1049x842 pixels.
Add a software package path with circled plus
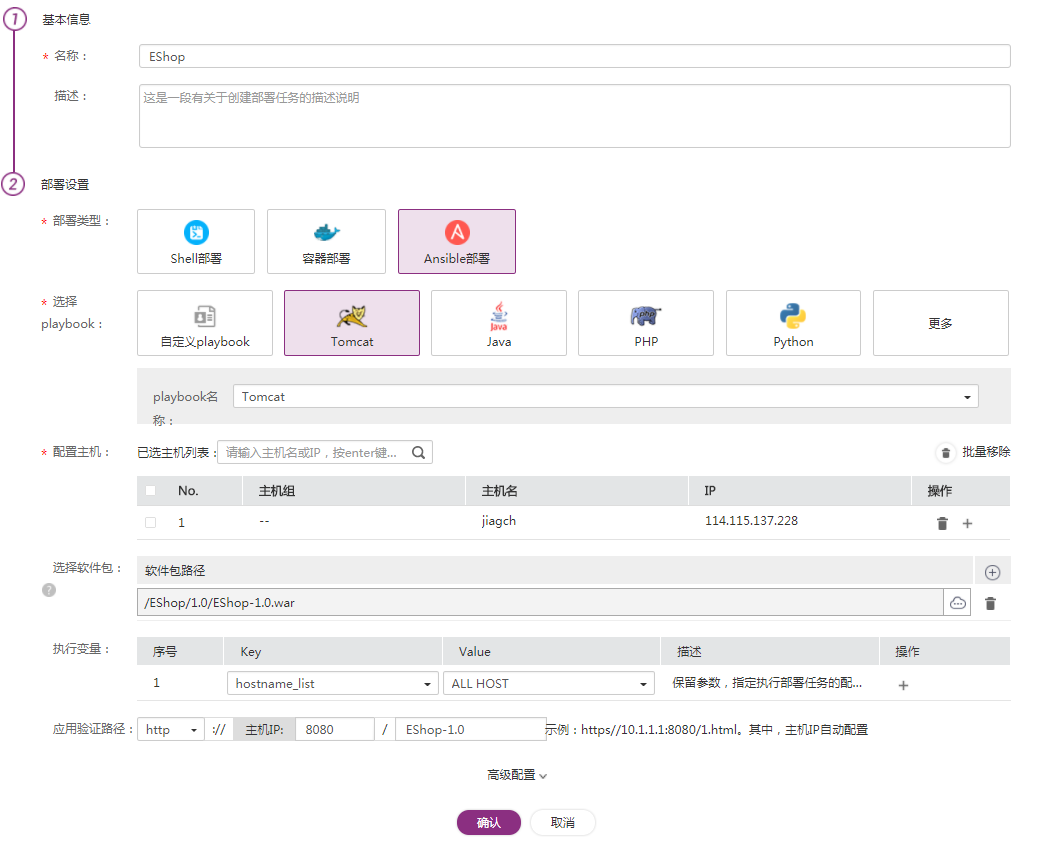992,572
